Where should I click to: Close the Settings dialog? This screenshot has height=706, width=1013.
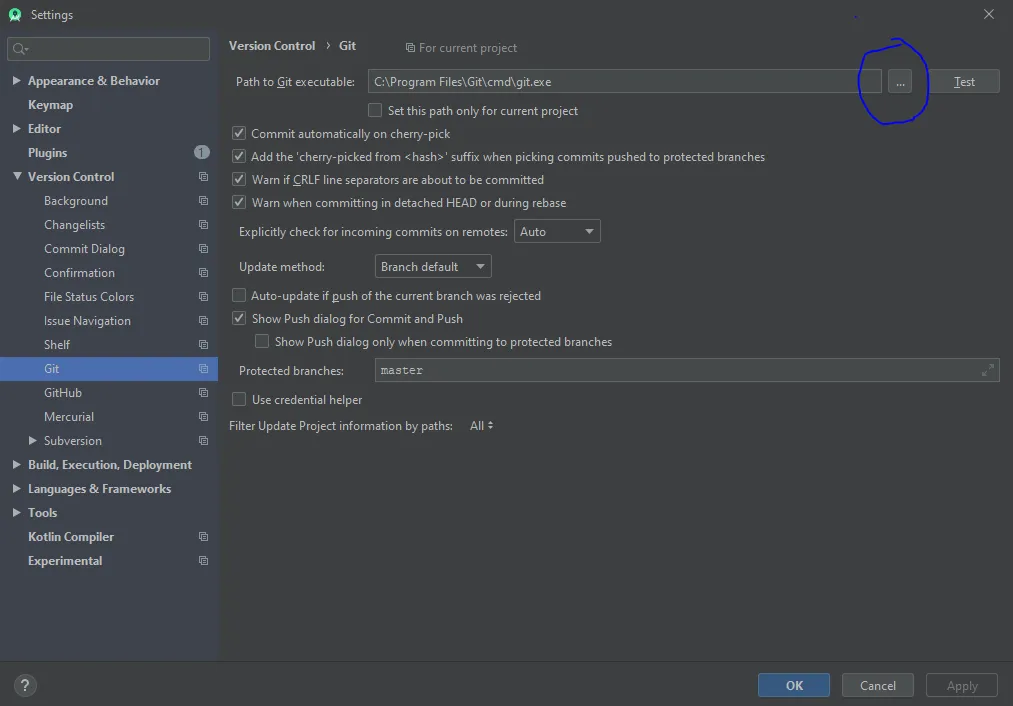click(x=988, y=14)
